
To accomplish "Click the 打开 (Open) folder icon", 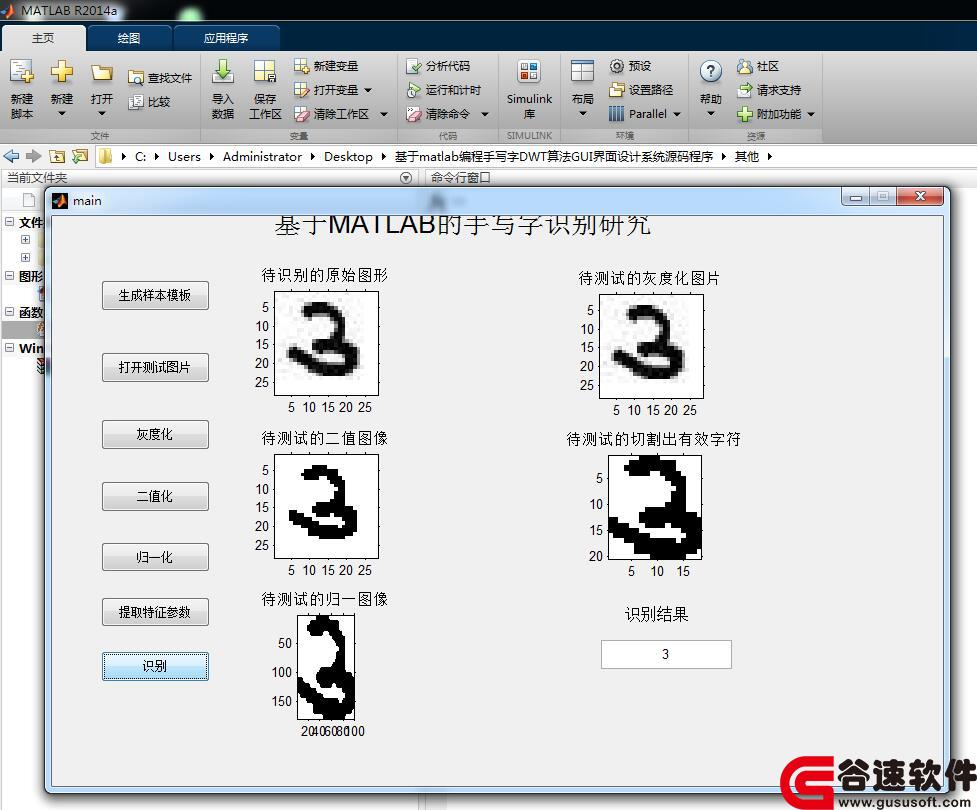I will point(102,72).
